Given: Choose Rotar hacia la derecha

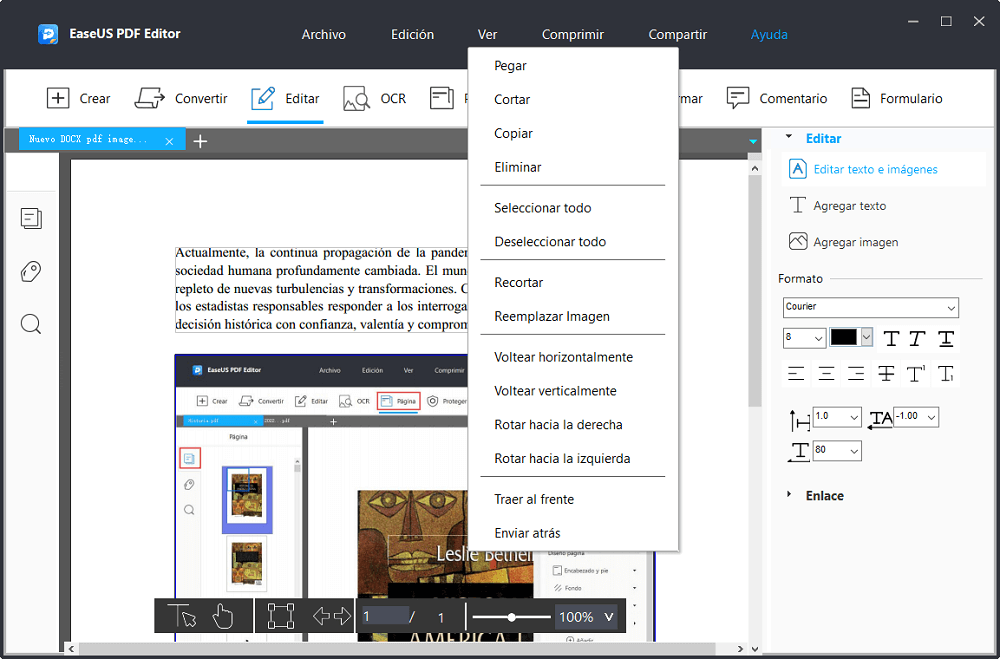Looking at the screenshot, I should pos(573,425).
